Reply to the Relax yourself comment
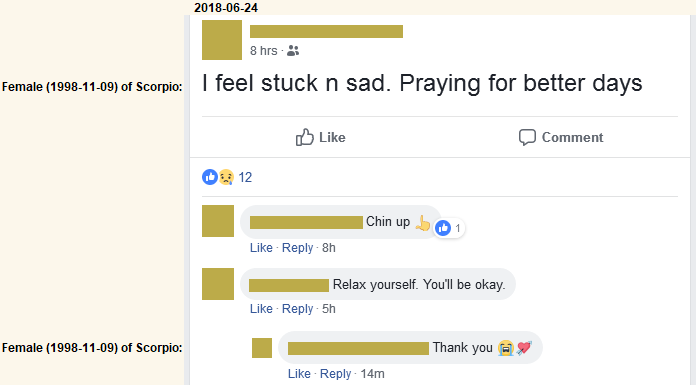The height and width of the screenshot is (385, 696). click(297, 309)
